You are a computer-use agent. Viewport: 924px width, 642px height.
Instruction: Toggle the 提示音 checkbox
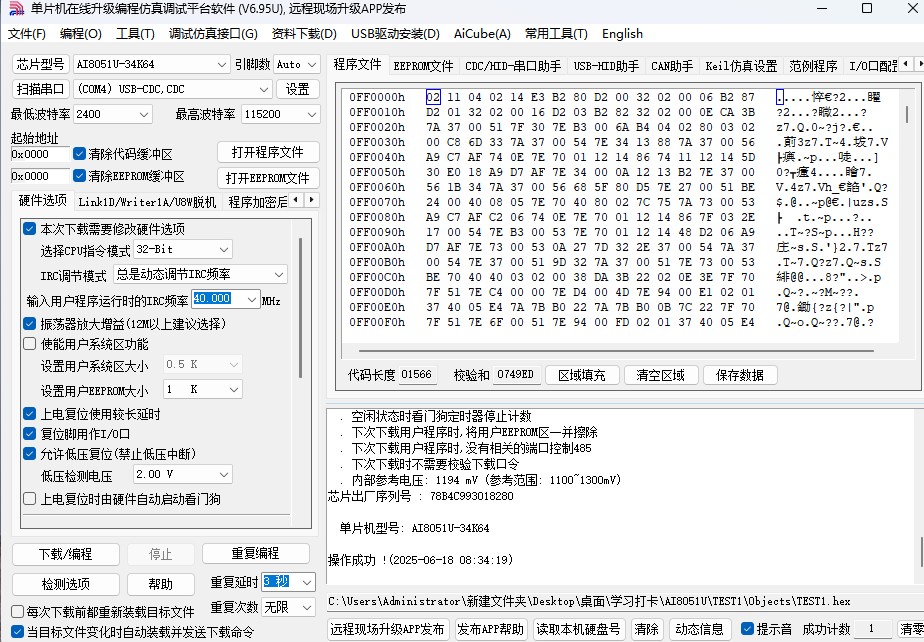click(x=747, y=628)
